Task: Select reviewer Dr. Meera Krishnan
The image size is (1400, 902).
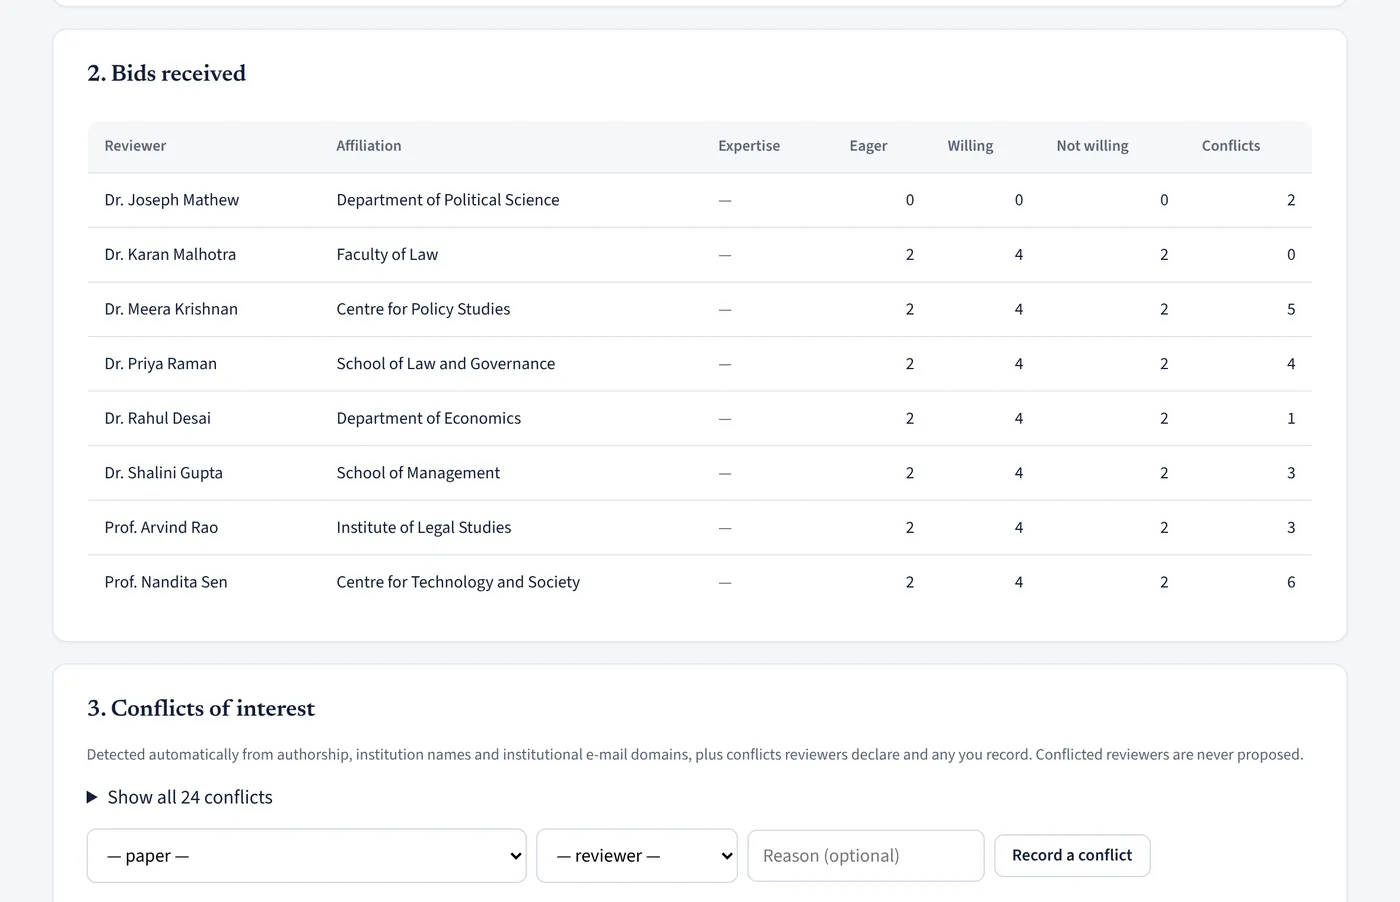Action: [x=171, y=309]
